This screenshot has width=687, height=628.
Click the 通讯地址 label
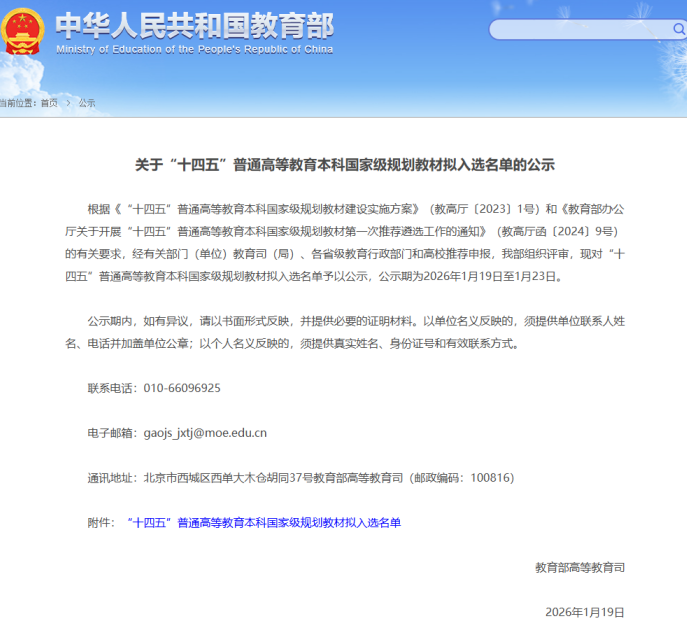click(110, 478)
